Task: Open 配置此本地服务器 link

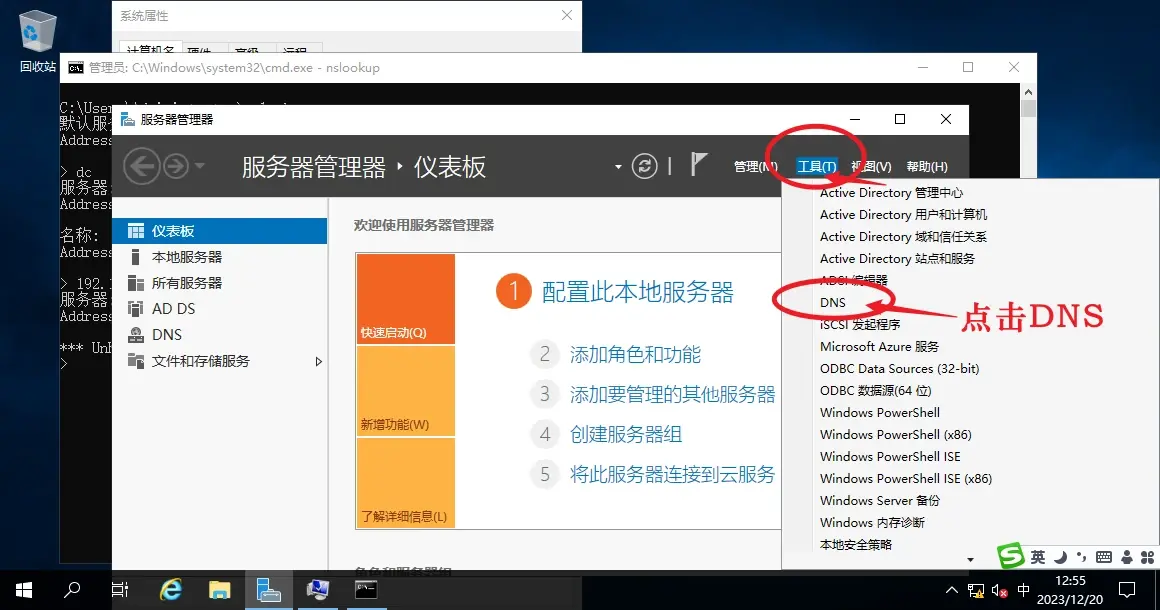Action: 638,292
